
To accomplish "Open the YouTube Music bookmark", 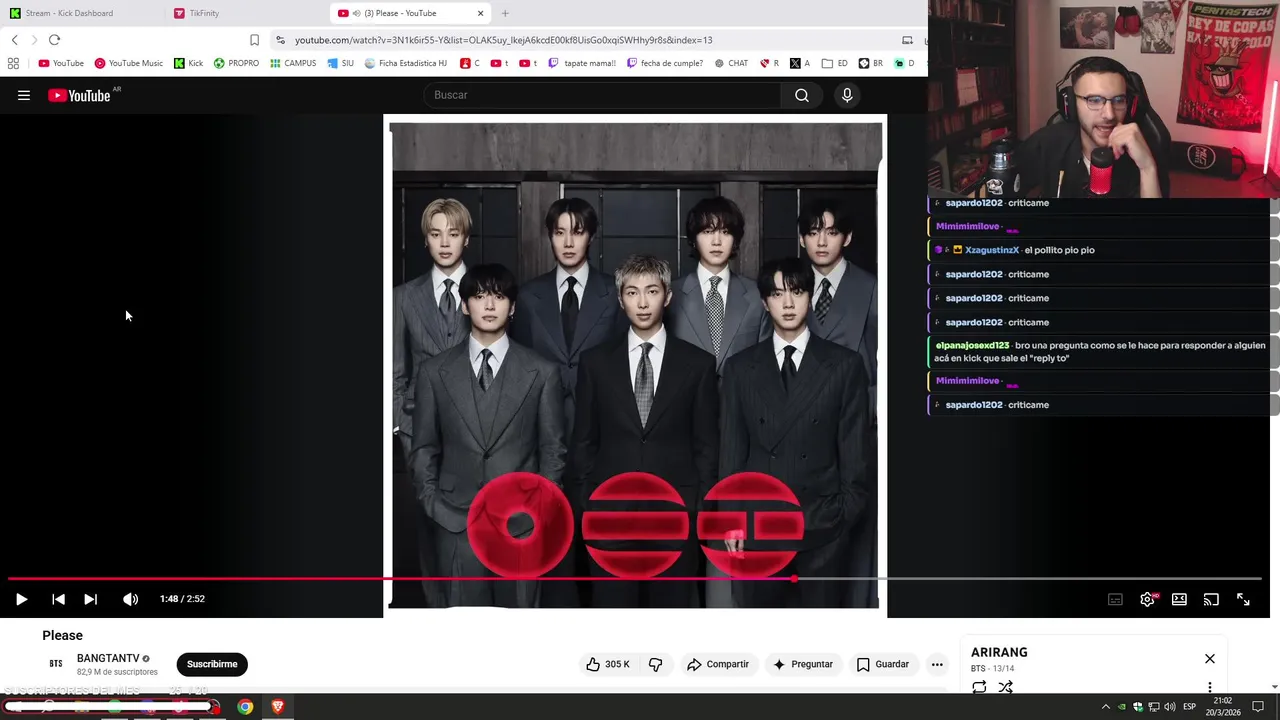I will pos(129,63).
